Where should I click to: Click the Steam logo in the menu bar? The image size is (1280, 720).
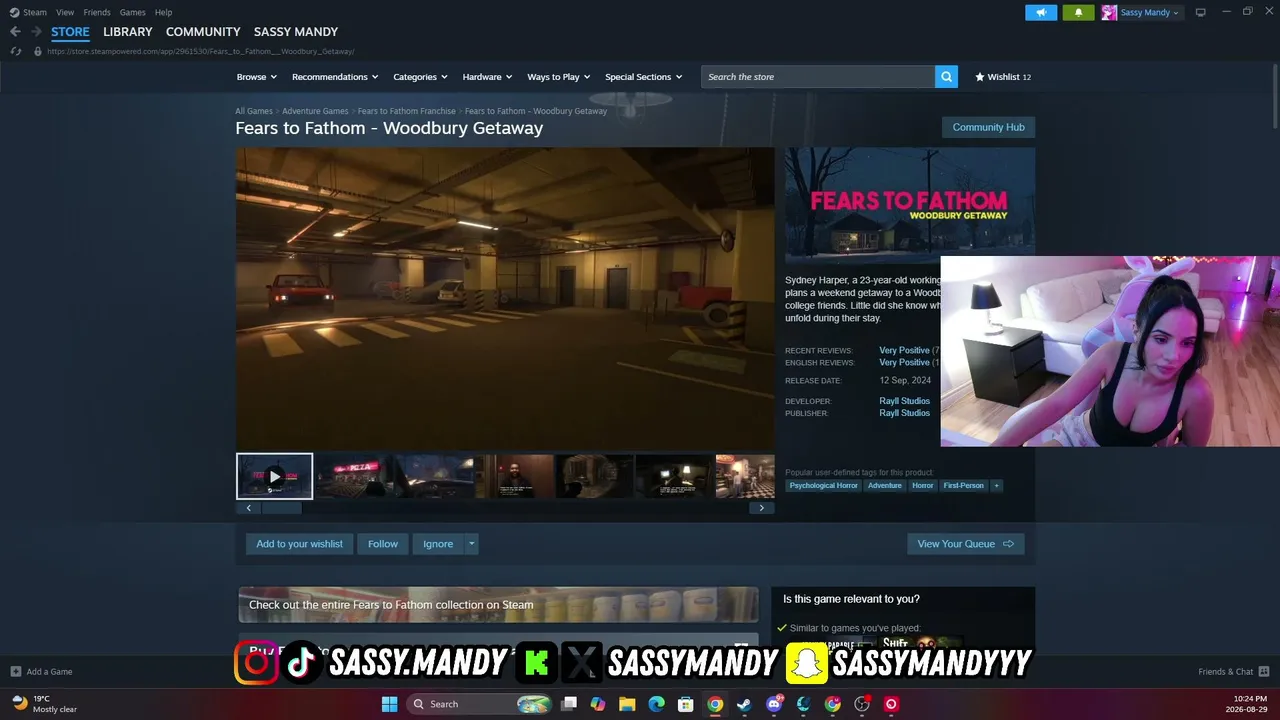pyautogui.click(x=14, y=12)
